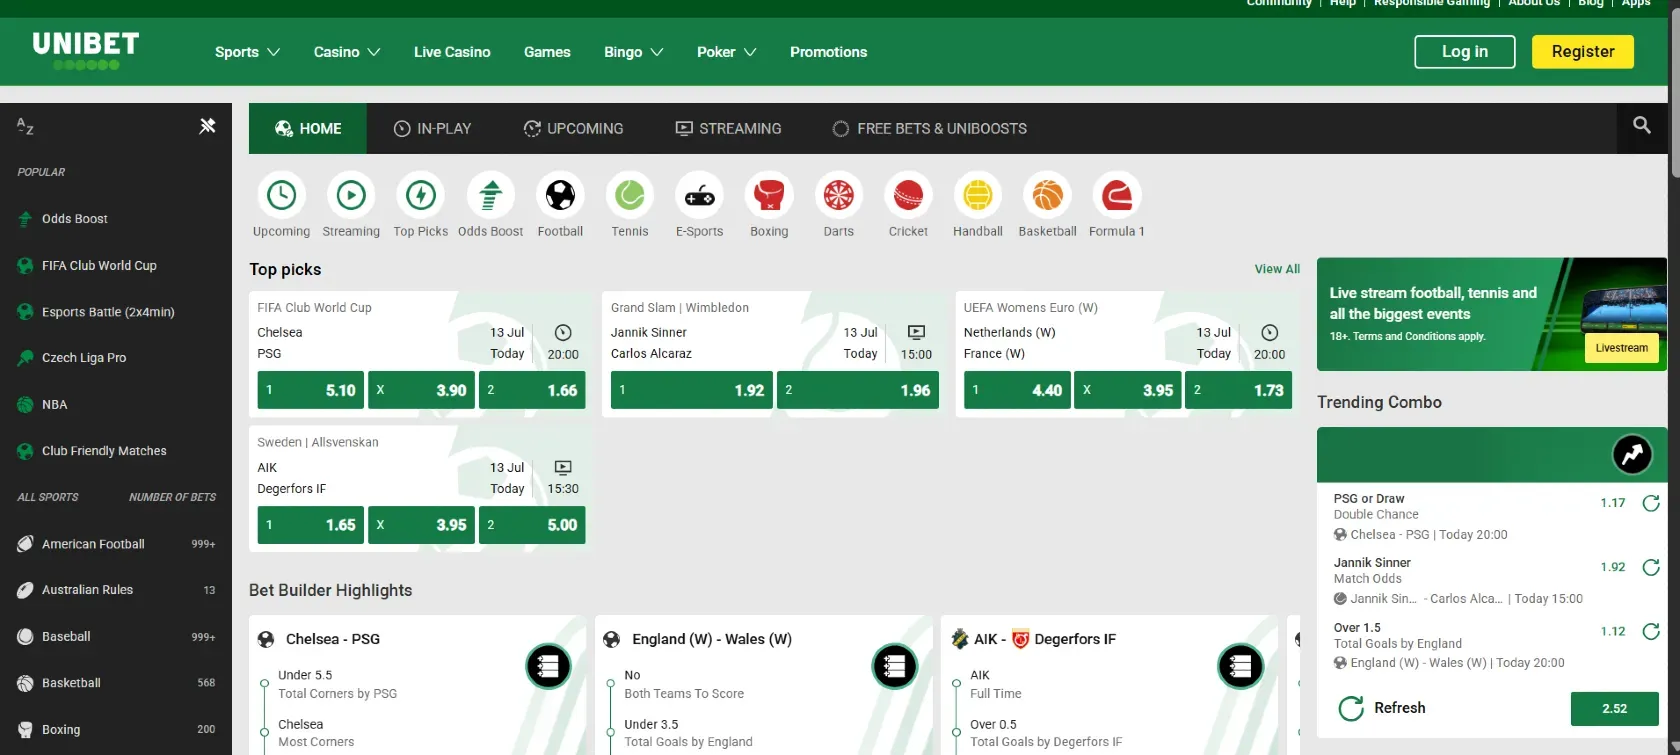Expand the Poker dropdown menu
1680x755 pixels.
point(726,52)
